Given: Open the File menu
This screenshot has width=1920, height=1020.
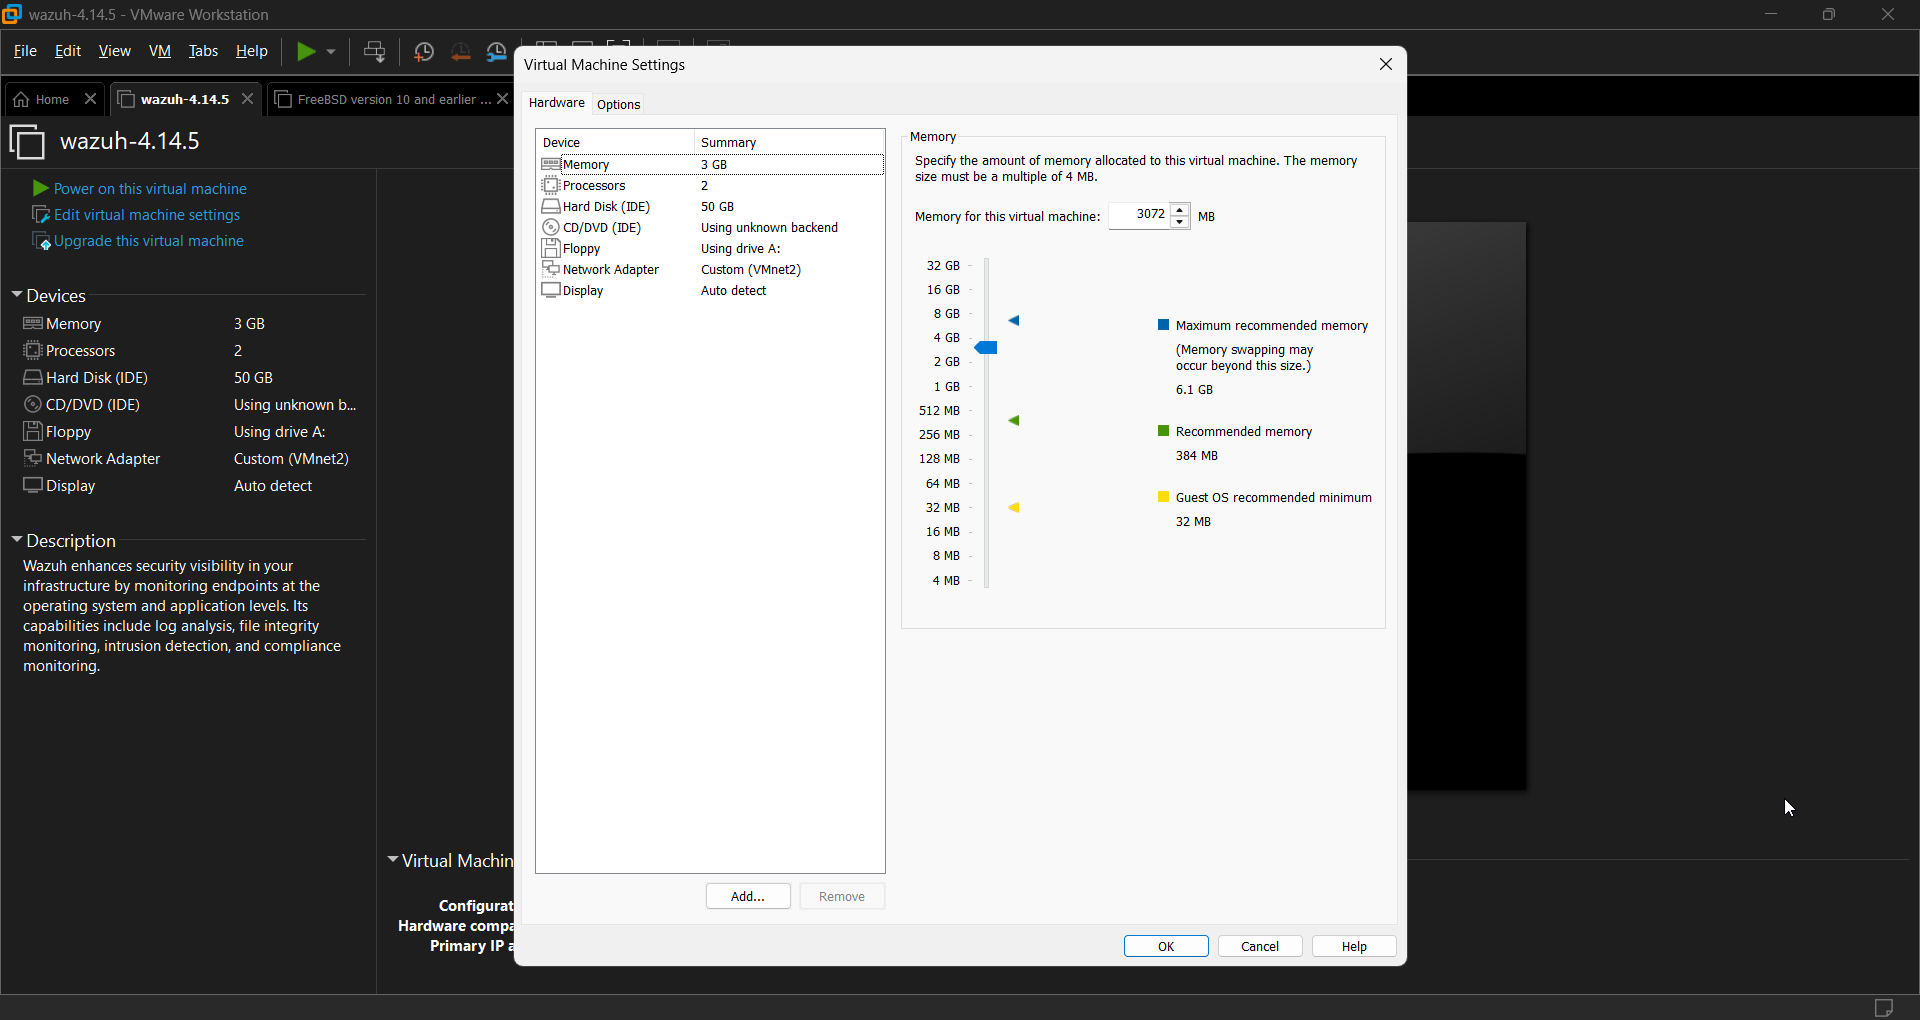Looking at the screenshot, I should [25, 51].
